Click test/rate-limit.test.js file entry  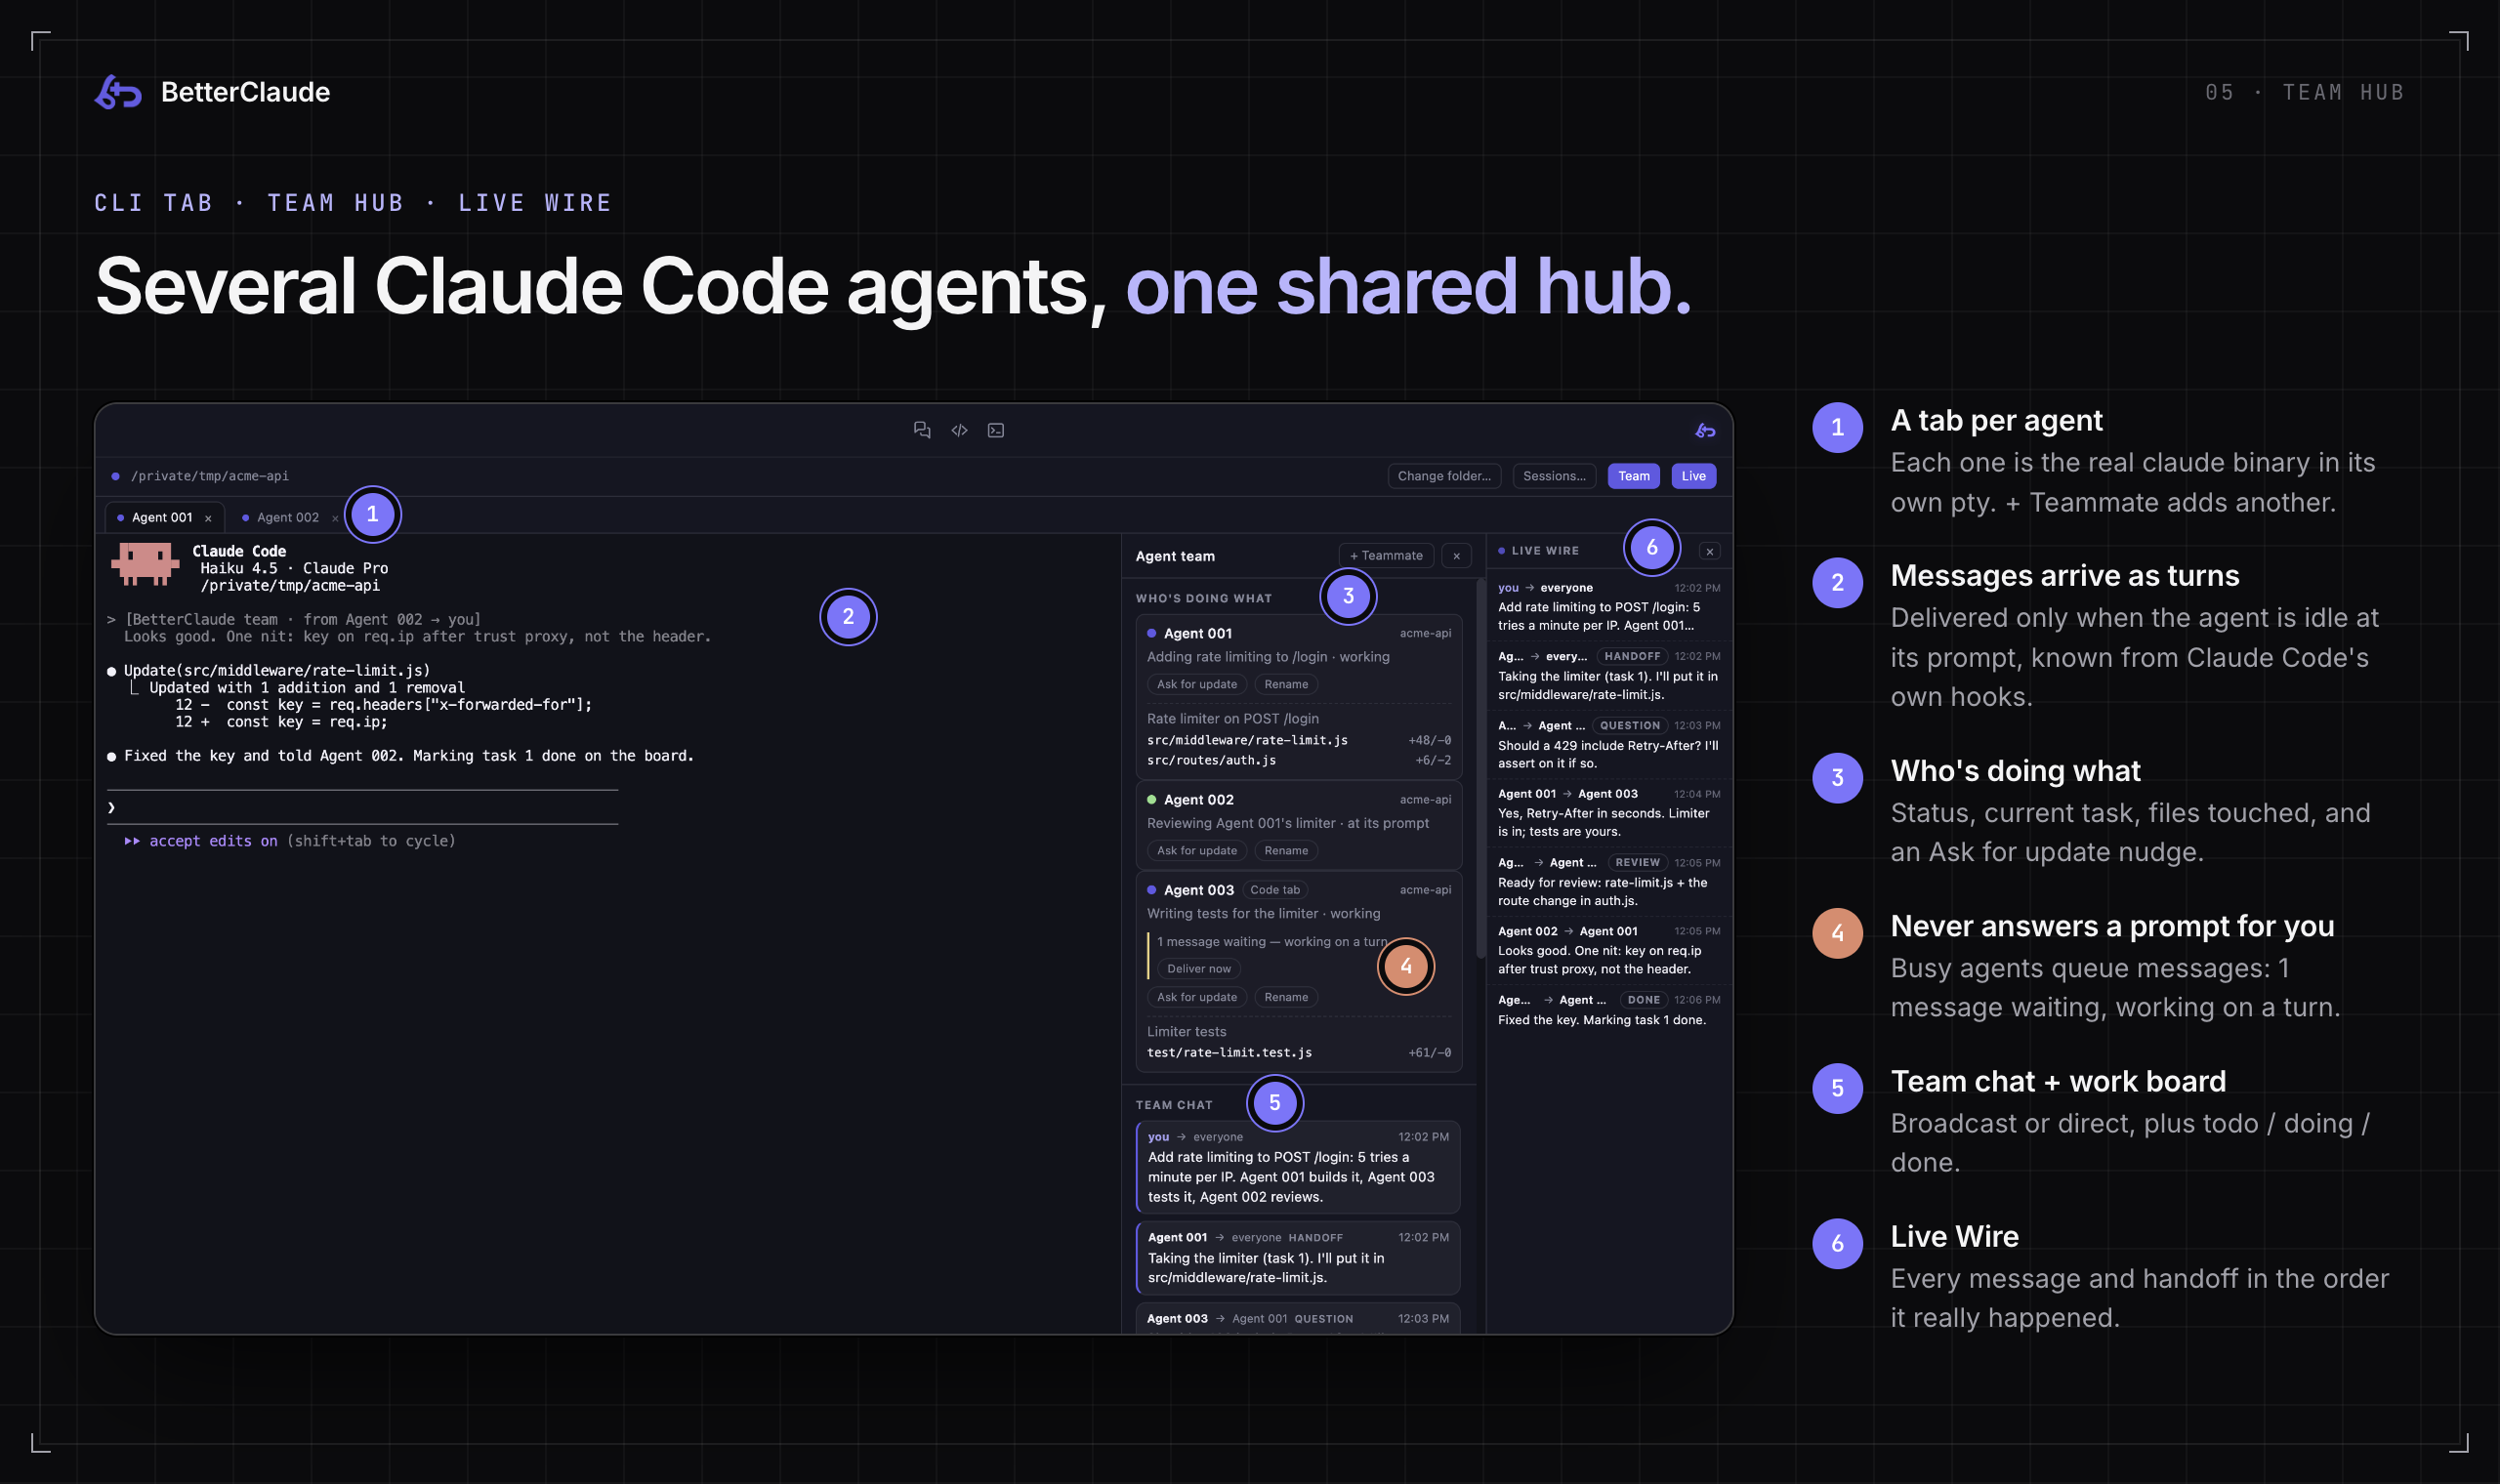(x=1228, y=1052)
